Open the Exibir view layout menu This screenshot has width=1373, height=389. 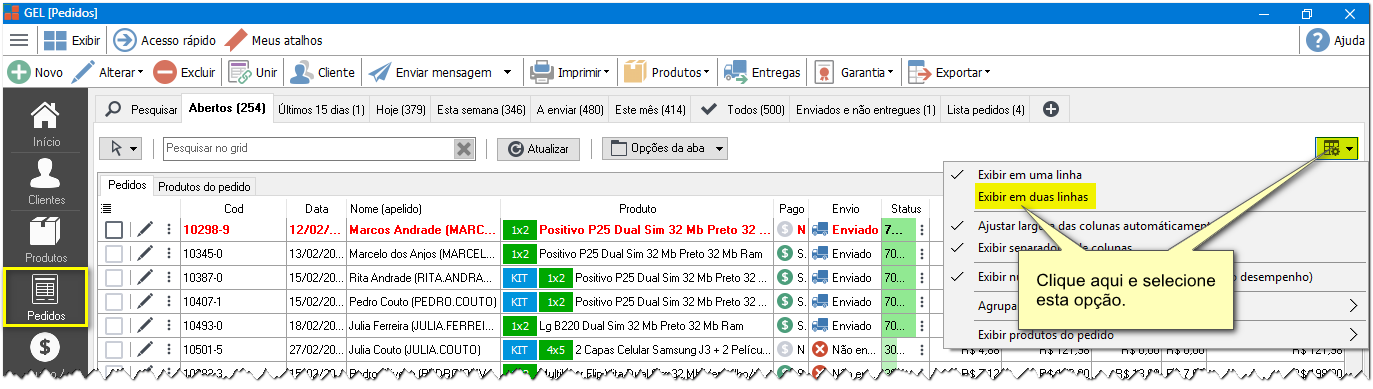click(72, 40)
